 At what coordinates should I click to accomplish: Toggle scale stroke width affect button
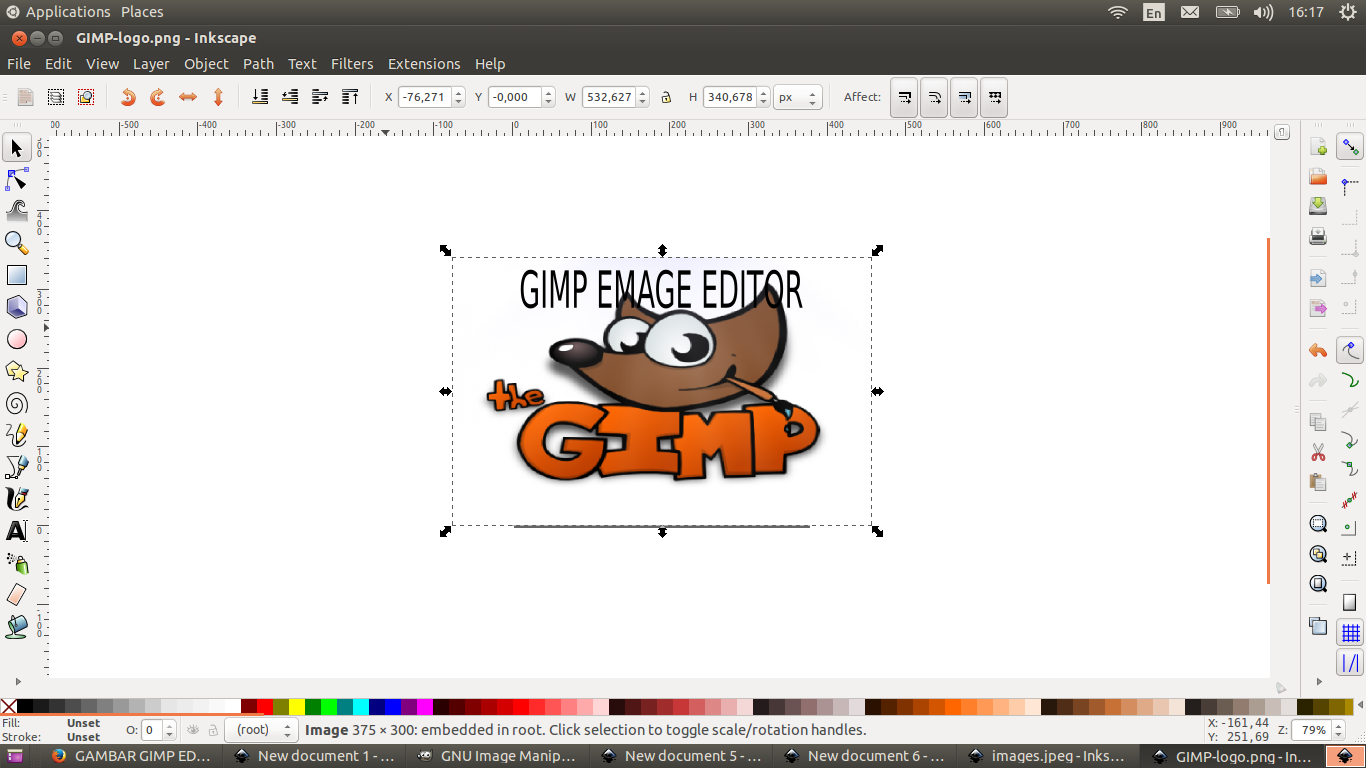click(x=904, y=97)
